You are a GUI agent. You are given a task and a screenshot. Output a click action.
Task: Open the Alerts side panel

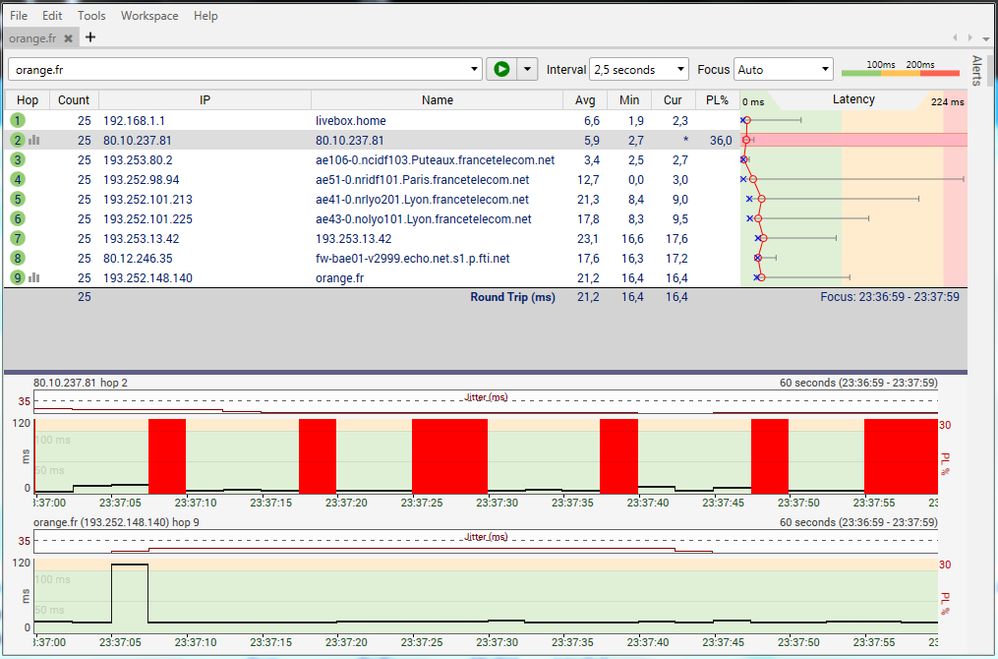[977, 70]
